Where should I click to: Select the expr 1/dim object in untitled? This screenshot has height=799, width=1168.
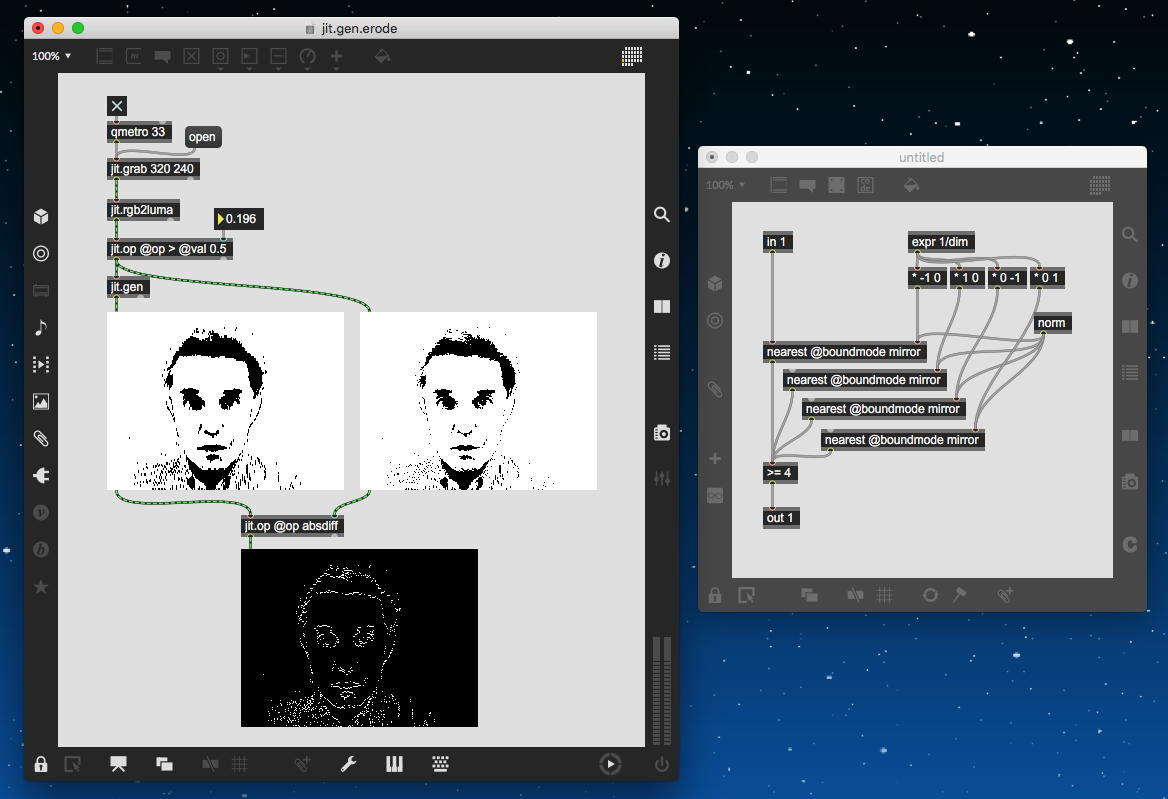pyautogui.click(x=941, y=242)
